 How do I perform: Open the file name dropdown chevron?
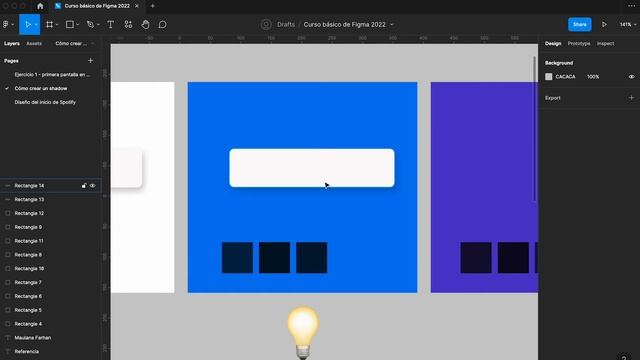coord(392,24)
